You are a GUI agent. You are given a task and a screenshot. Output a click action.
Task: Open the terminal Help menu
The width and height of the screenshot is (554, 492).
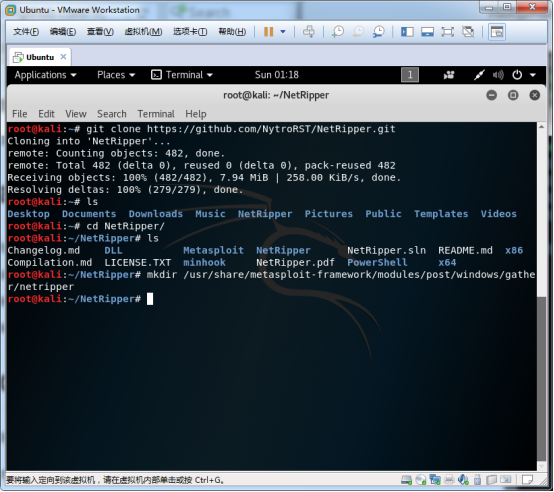tap(196, 114)
